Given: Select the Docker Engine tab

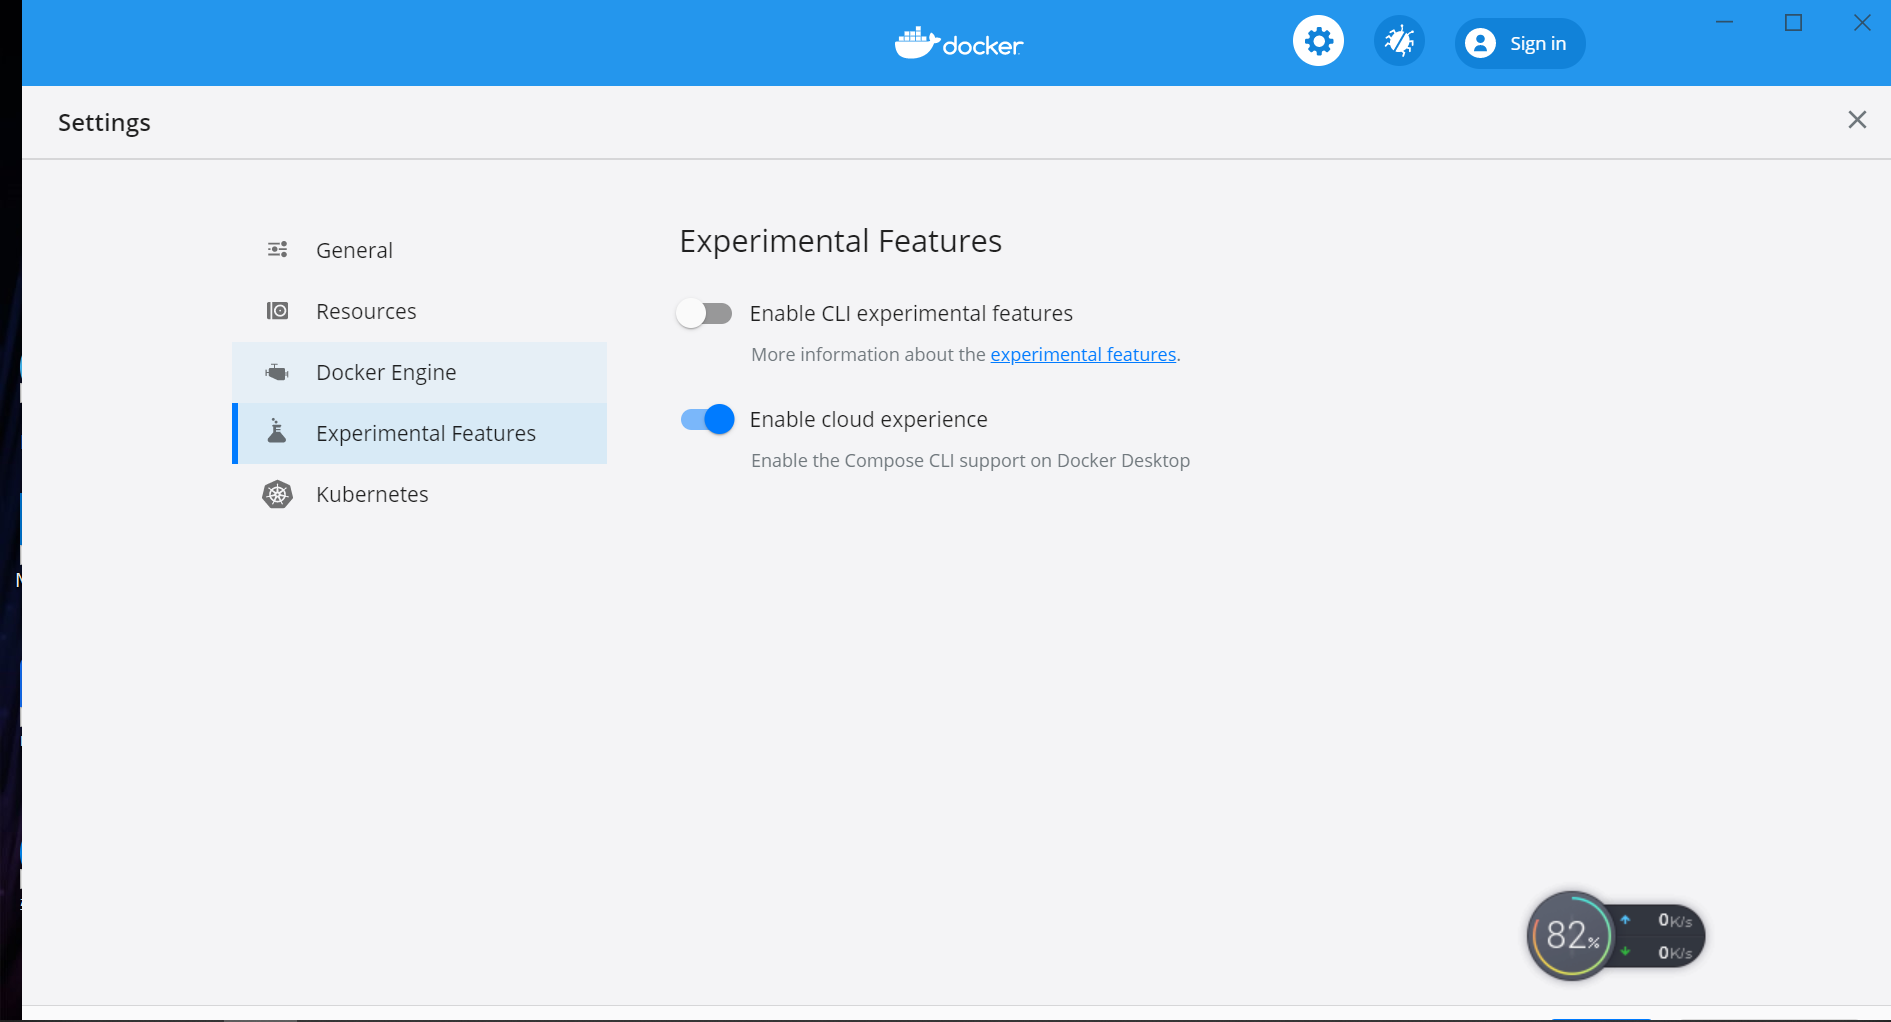Looking at the screenshot, I should [419, 372].
